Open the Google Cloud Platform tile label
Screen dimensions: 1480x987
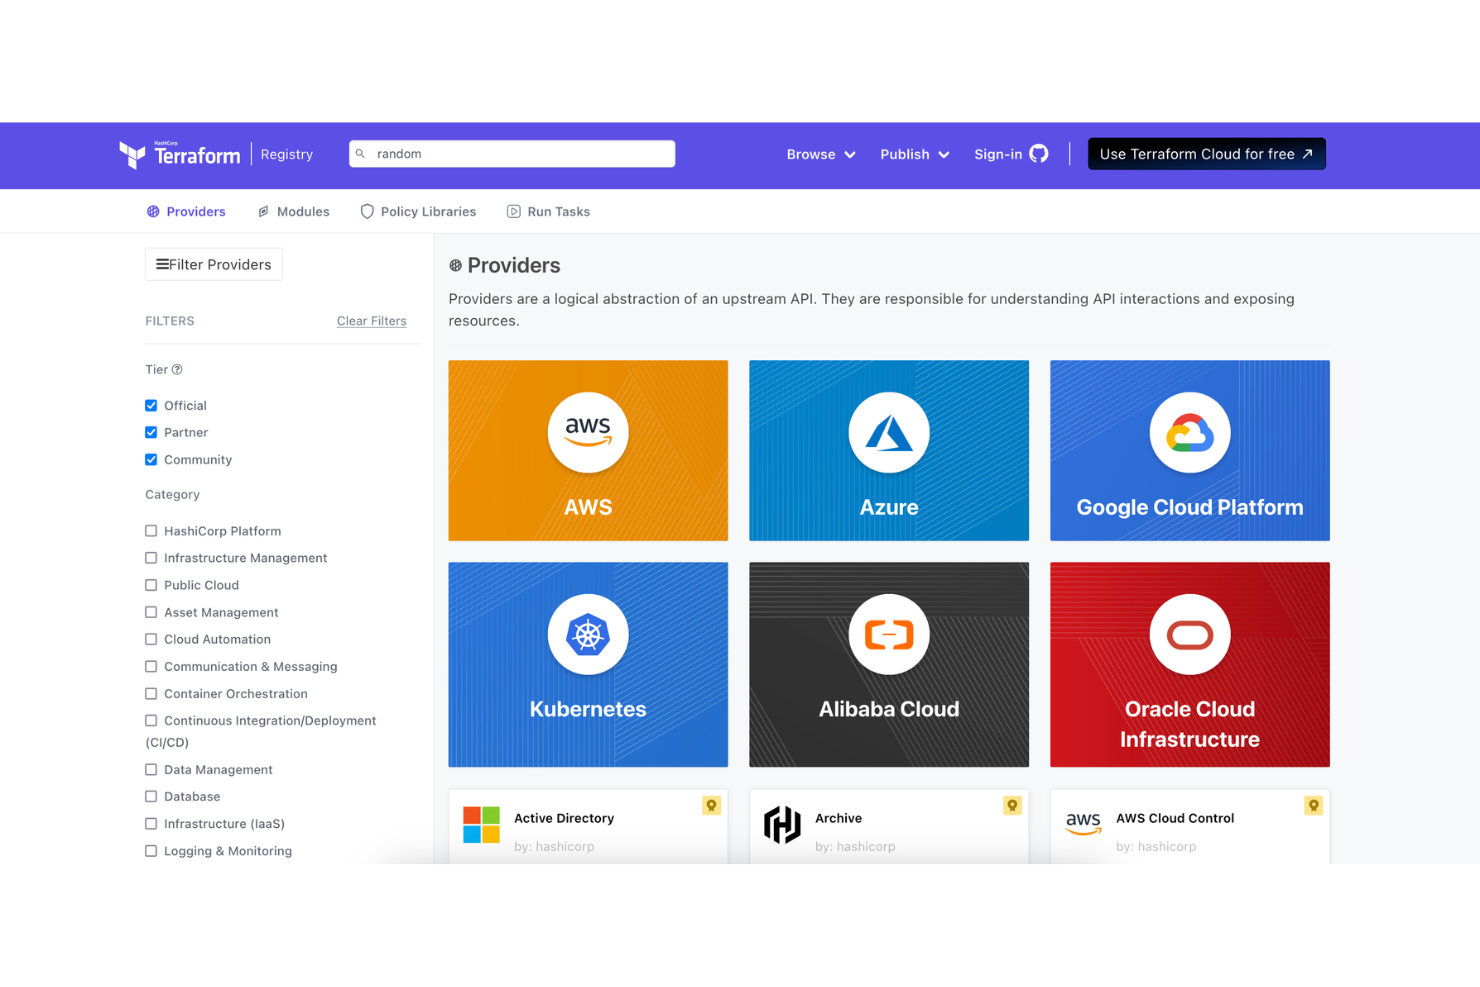1190,508
